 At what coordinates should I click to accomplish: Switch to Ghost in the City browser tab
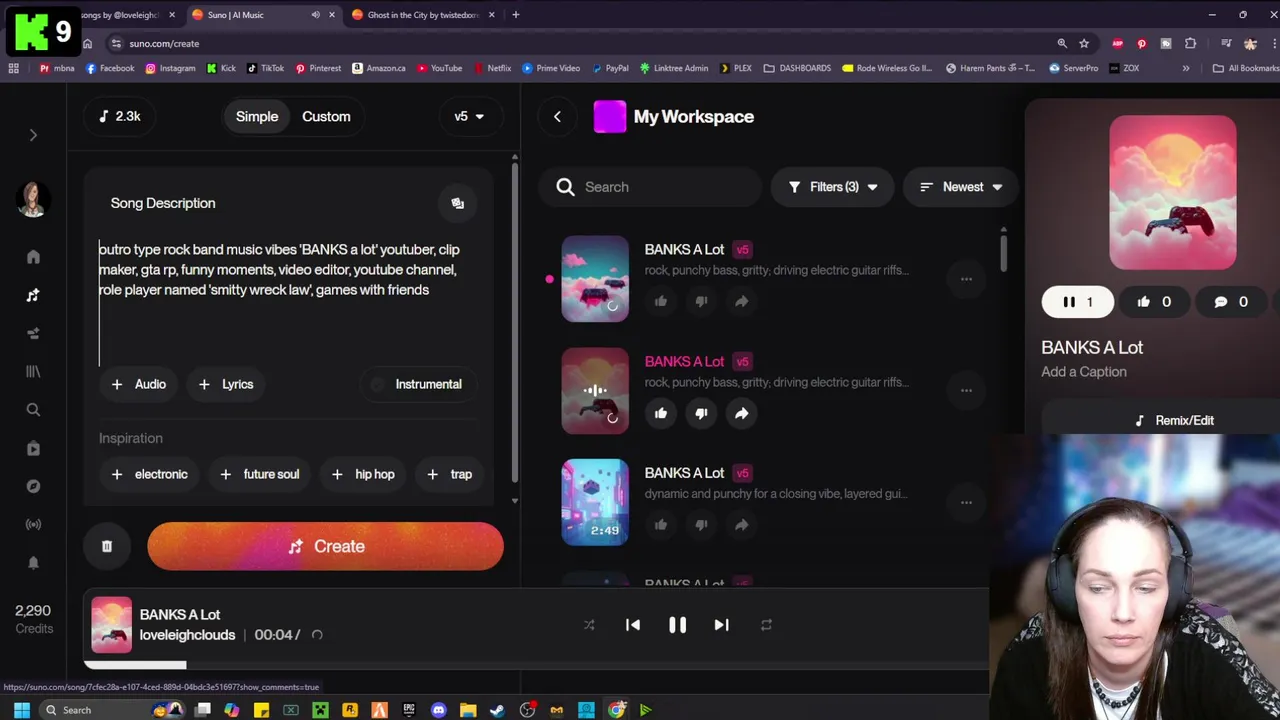click(423, 15)
